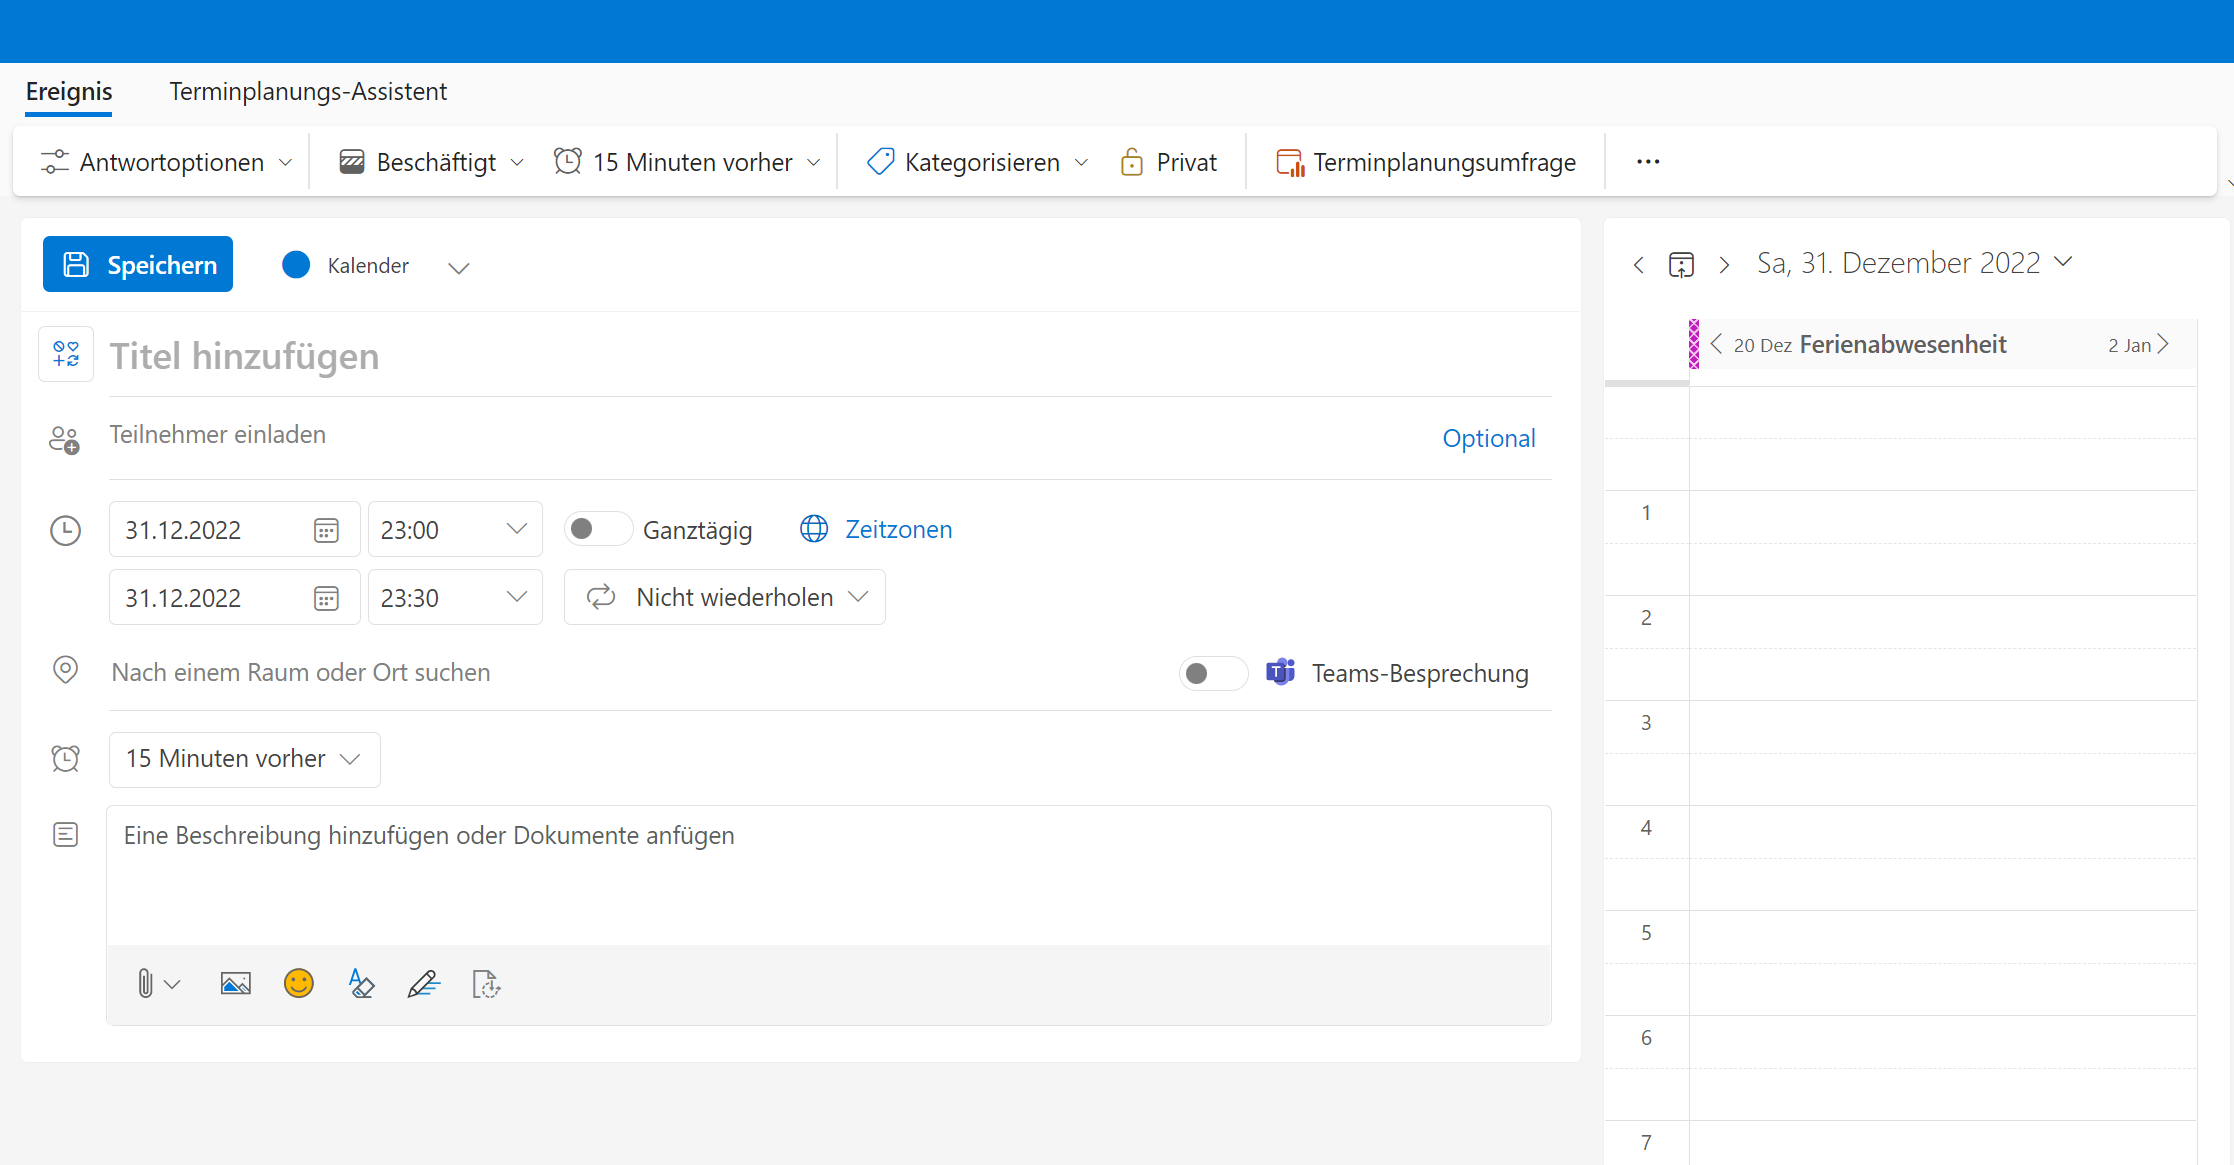Open the emoji picker smiley icon
The height and width of the screenshot is (1165, 2234).
pyautogui.click(x=298, y=984)
